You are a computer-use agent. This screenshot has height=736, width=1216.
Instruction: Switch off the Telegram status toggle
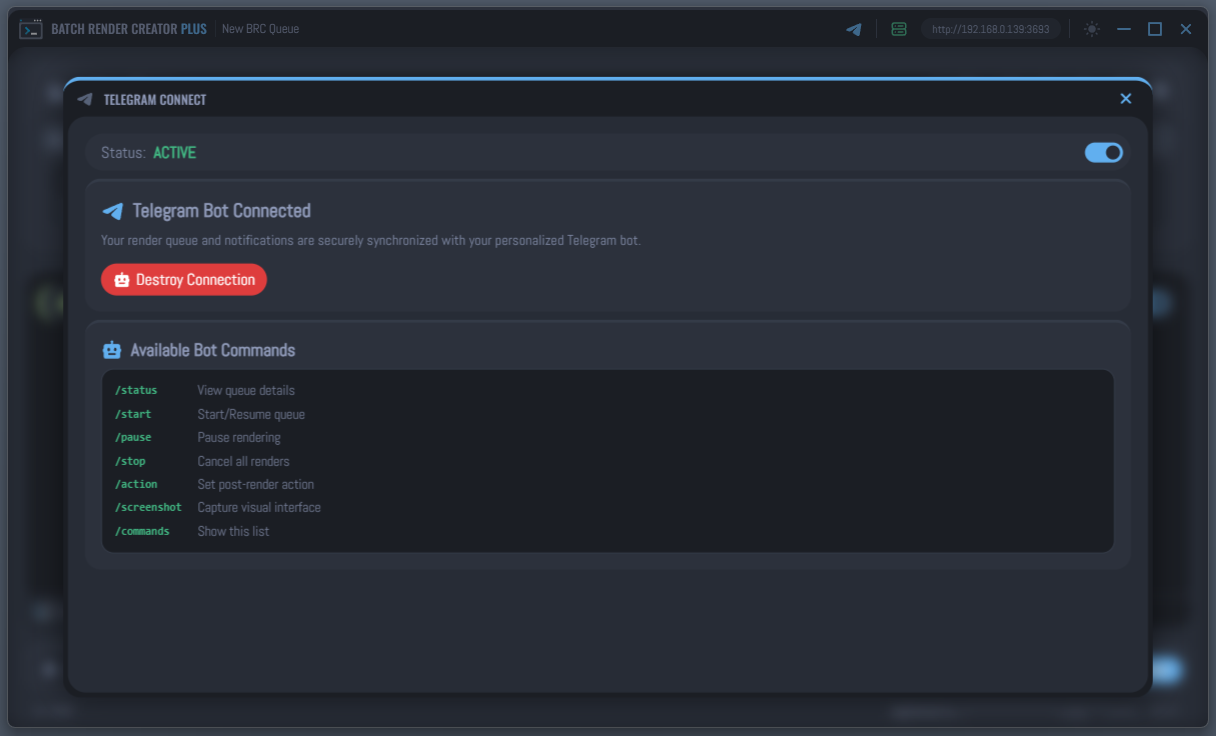click(x=1104, y=152)
